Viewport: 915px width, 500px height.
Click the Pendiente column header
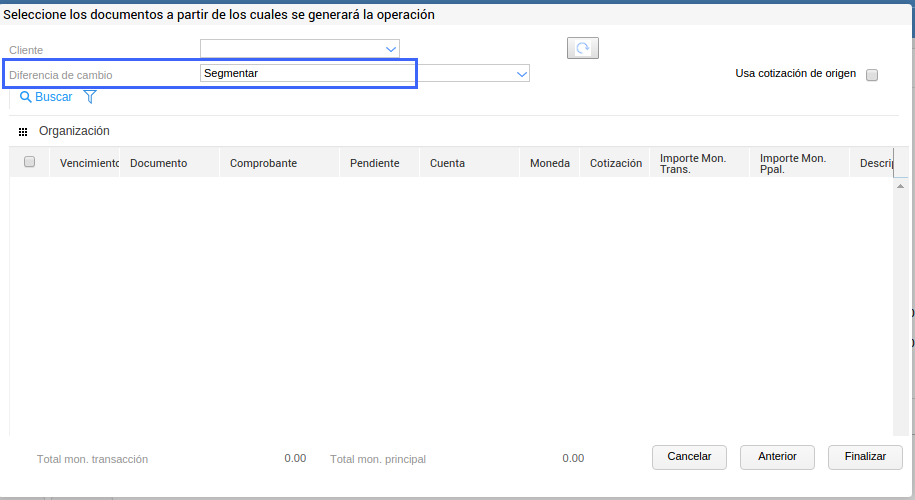(375, 163)
